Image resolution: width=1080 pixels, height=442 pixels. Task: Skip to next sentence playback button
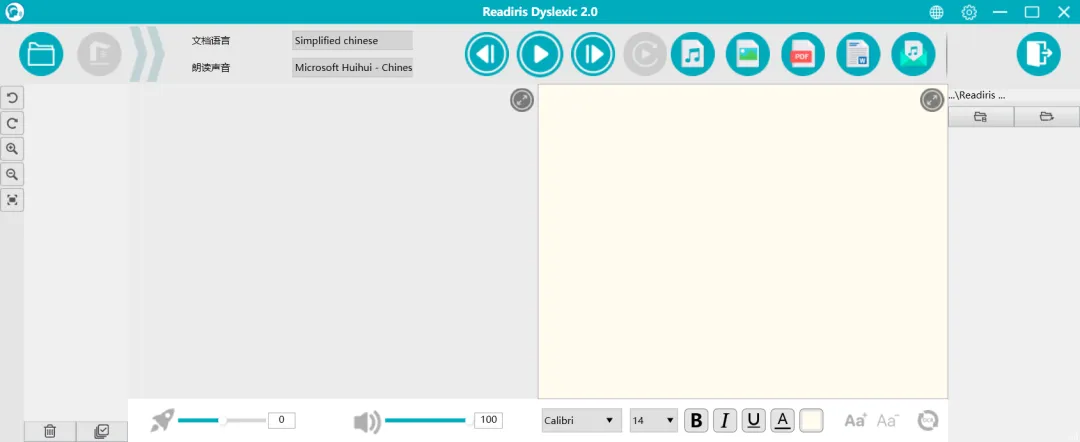click(593, 54)
